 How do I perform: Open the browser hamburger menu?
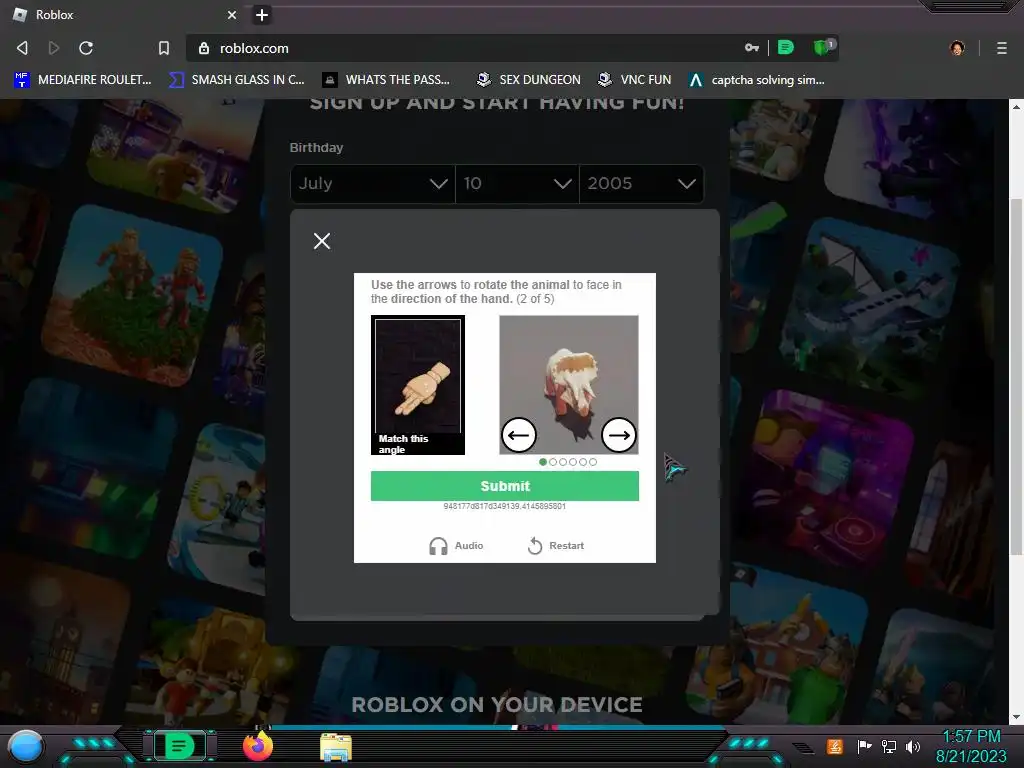click(1001, 48)
